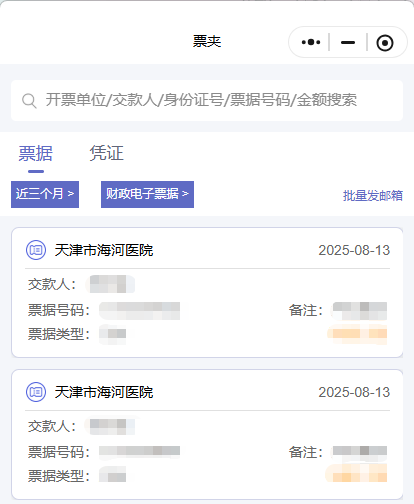Expand the 财政电子票据 type filter
This screenshot has height=504, width=414.
point(147,194)
